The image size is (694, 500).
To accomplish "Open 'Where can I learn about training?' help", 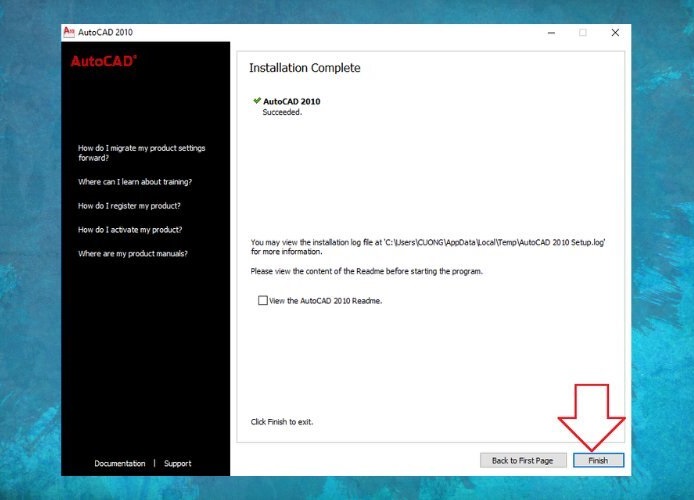I will (135, 182).
